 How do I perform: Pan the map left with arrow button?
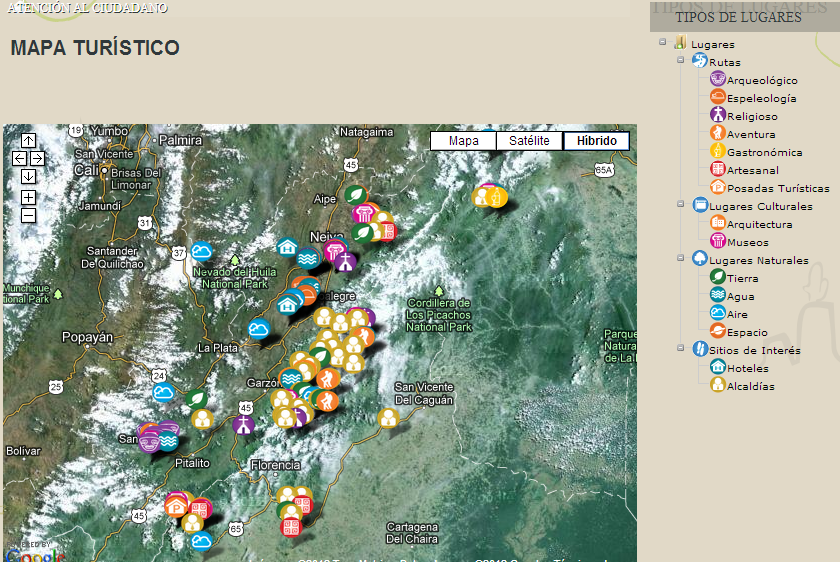pos(19,158)
